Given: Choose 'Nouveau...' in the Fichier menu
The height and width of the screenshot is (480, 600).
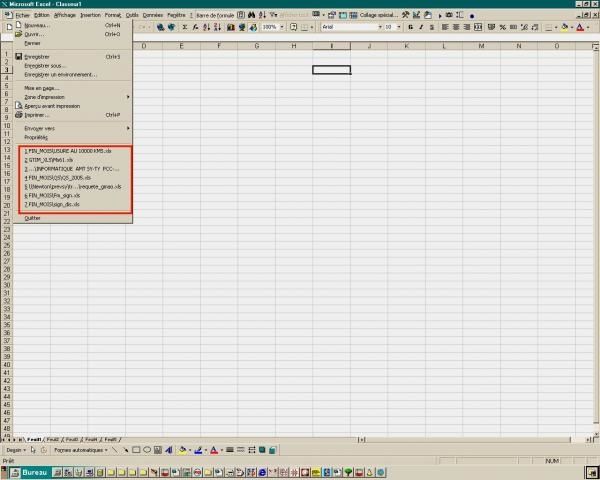Looking at the screenshot, I should point(73,25).
